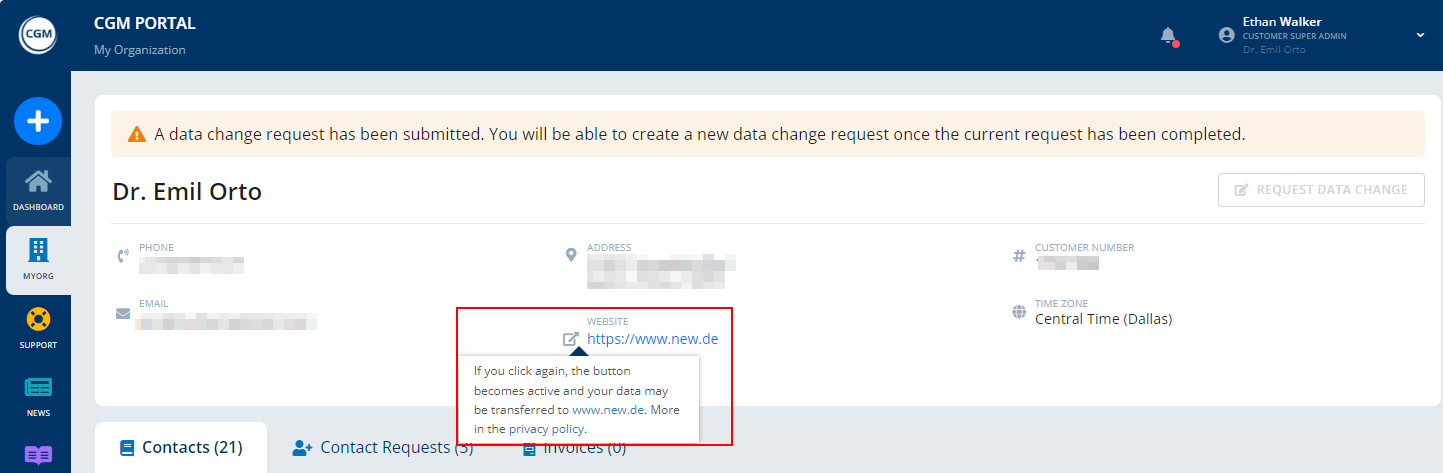
Task: Click www.new.de link in tooltip
Action: pos(609,410)
